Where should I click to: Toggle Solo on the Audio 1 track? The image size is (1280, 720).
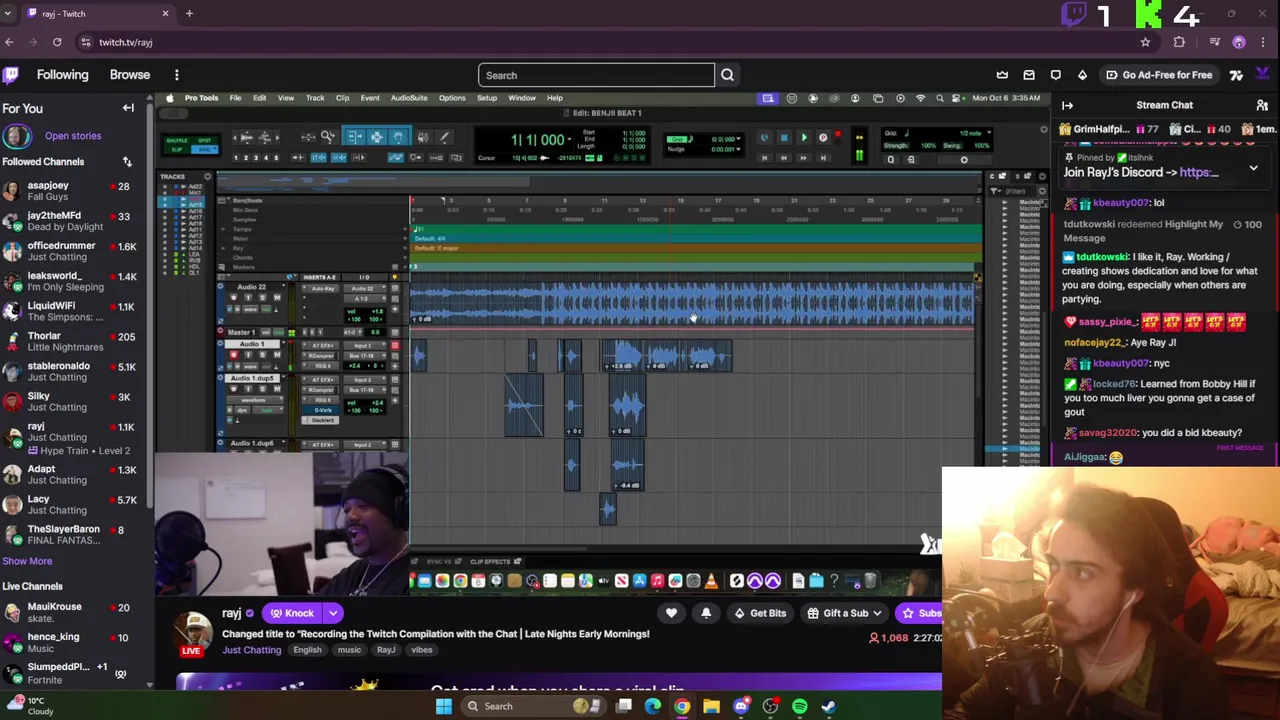click(x=262, y=355)
